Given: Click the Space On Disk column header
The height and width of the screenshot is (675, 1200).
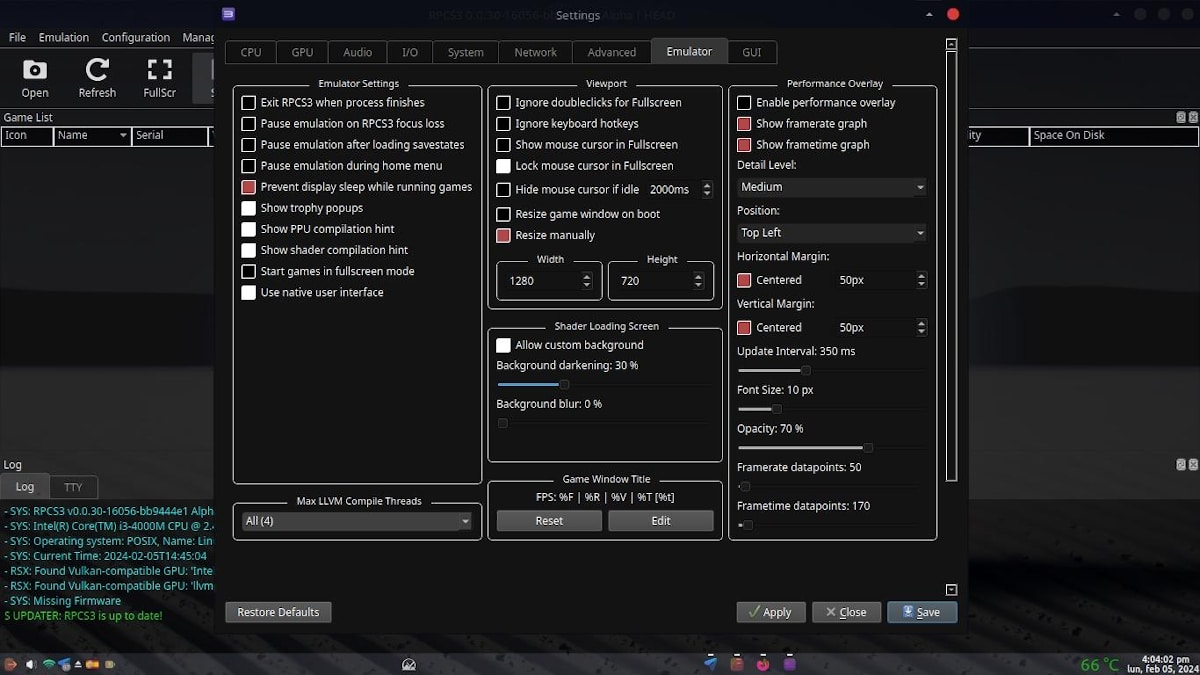Looking at the screenshot, I should [x=1114, y=136].
